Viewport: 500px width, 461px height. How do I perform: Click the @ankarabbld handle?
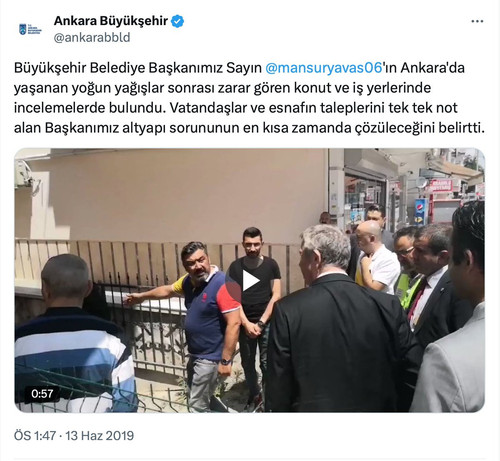point(92,37)
